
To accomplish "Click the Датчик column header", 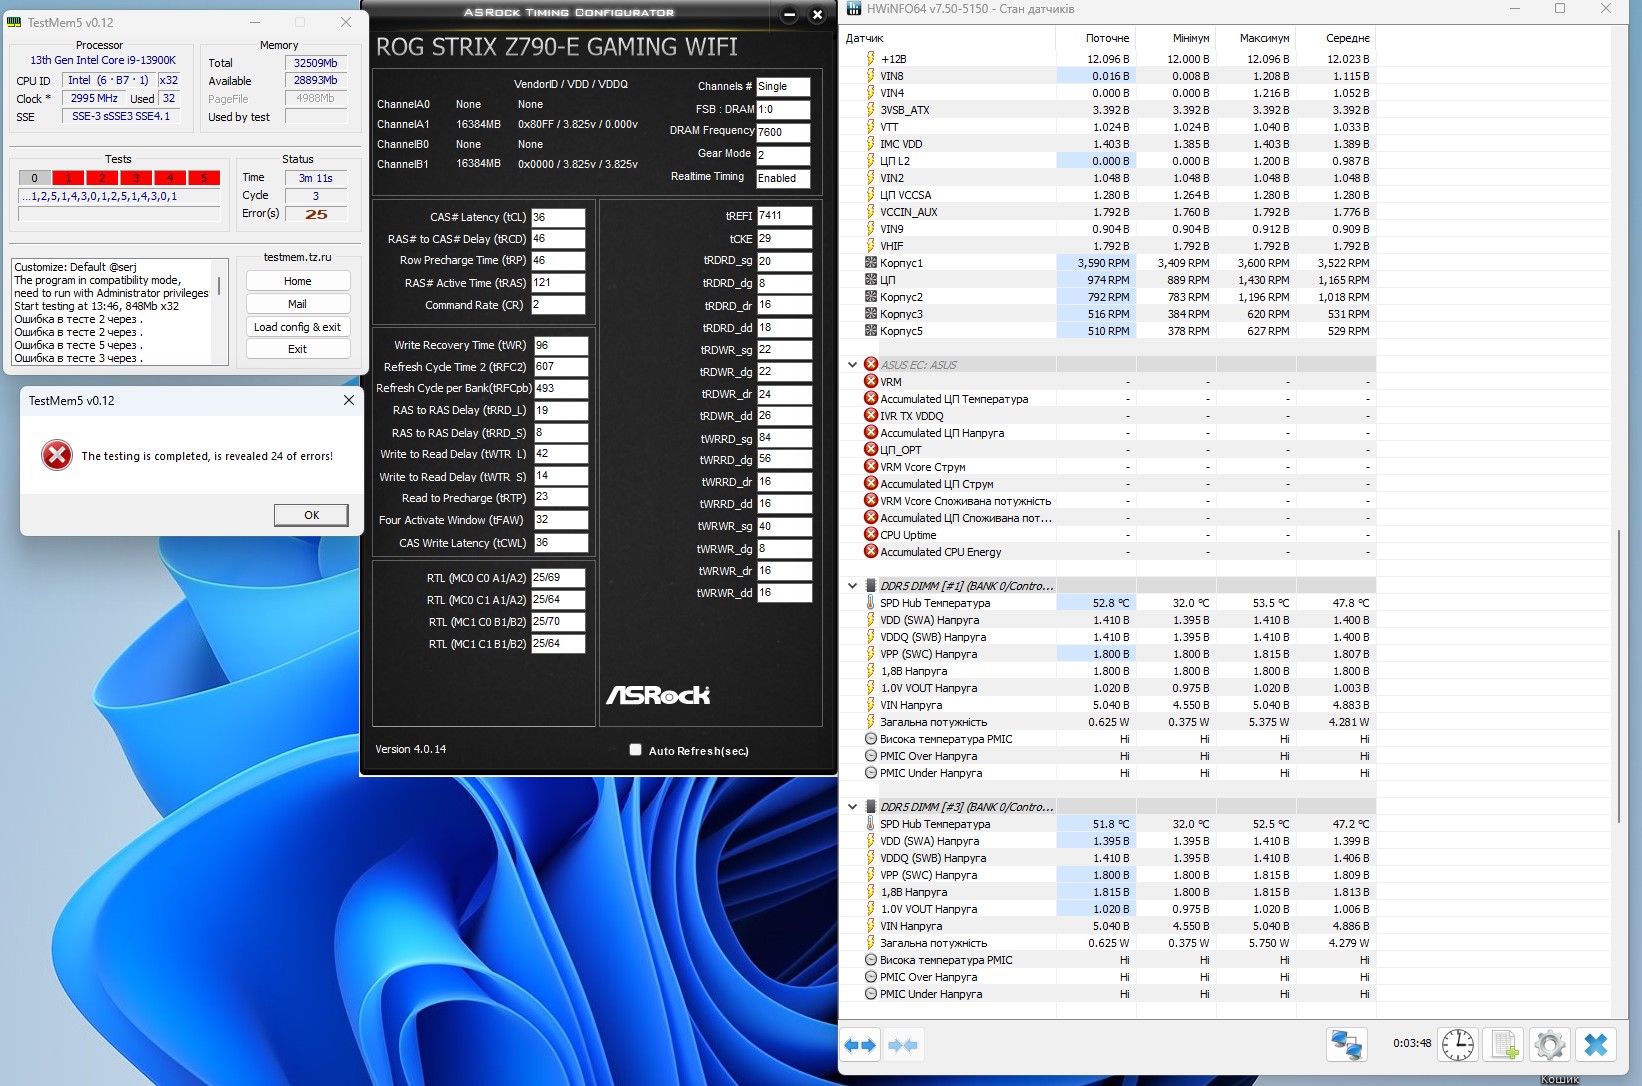I will click(948, 38).
